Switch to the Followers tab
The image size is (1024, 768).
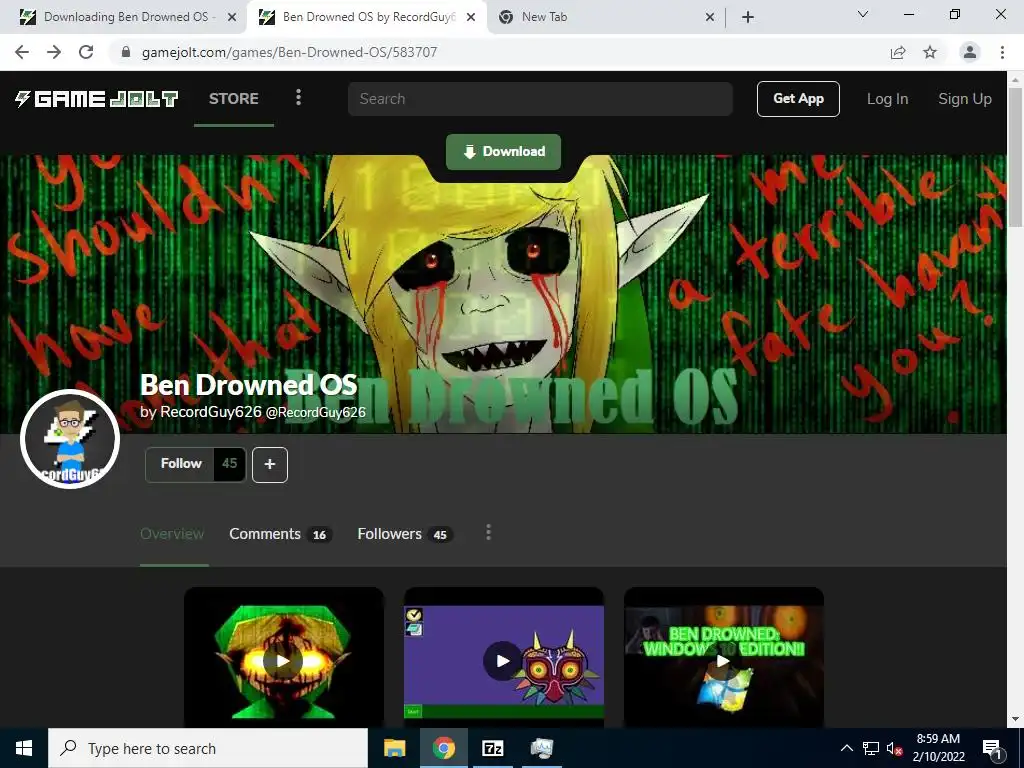click(405, 534)
